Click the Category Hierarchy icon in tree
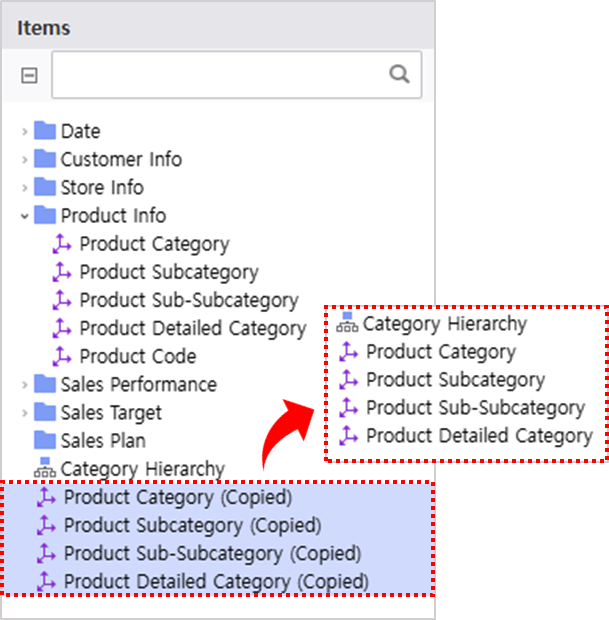Viewport: 609px width, 620px height. tap(45, 468)
